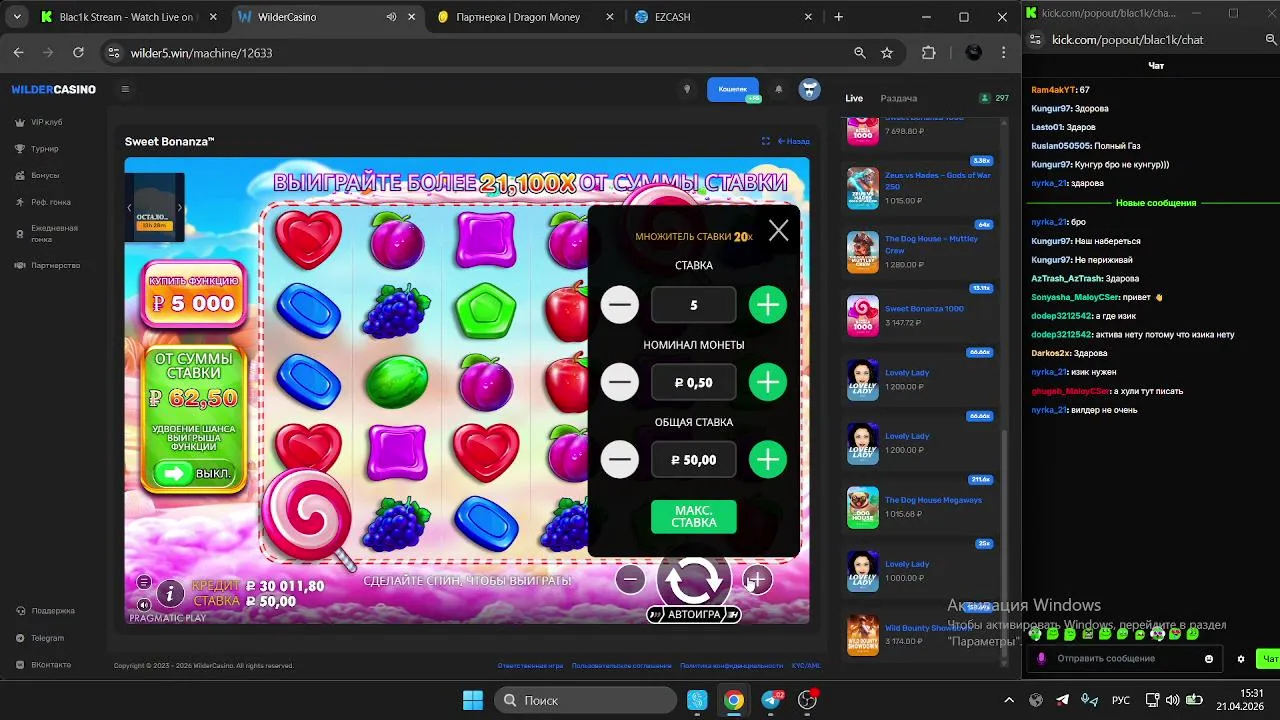Go back via the Назад link

(x=794, y=141)
